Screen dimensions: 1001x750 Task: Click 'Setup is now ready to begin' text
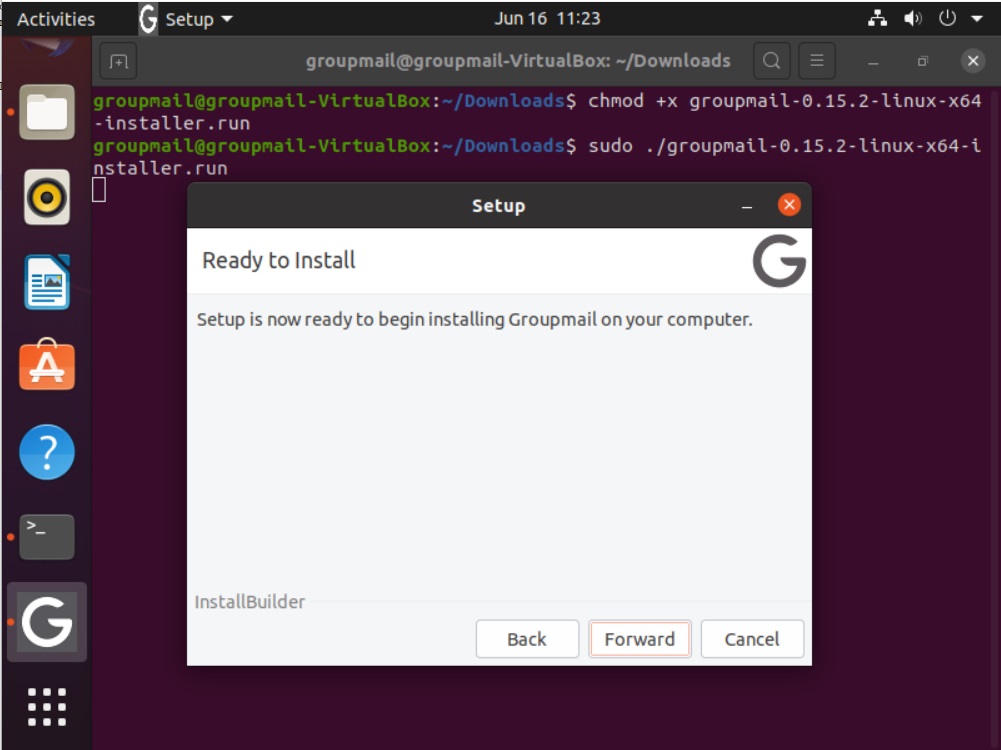pos(474,319)
